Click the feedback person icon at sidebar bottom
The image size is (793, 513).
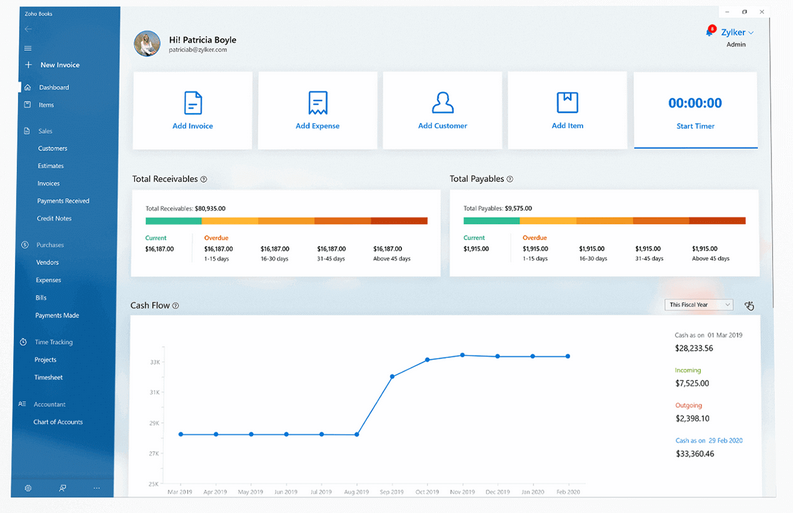62,488
